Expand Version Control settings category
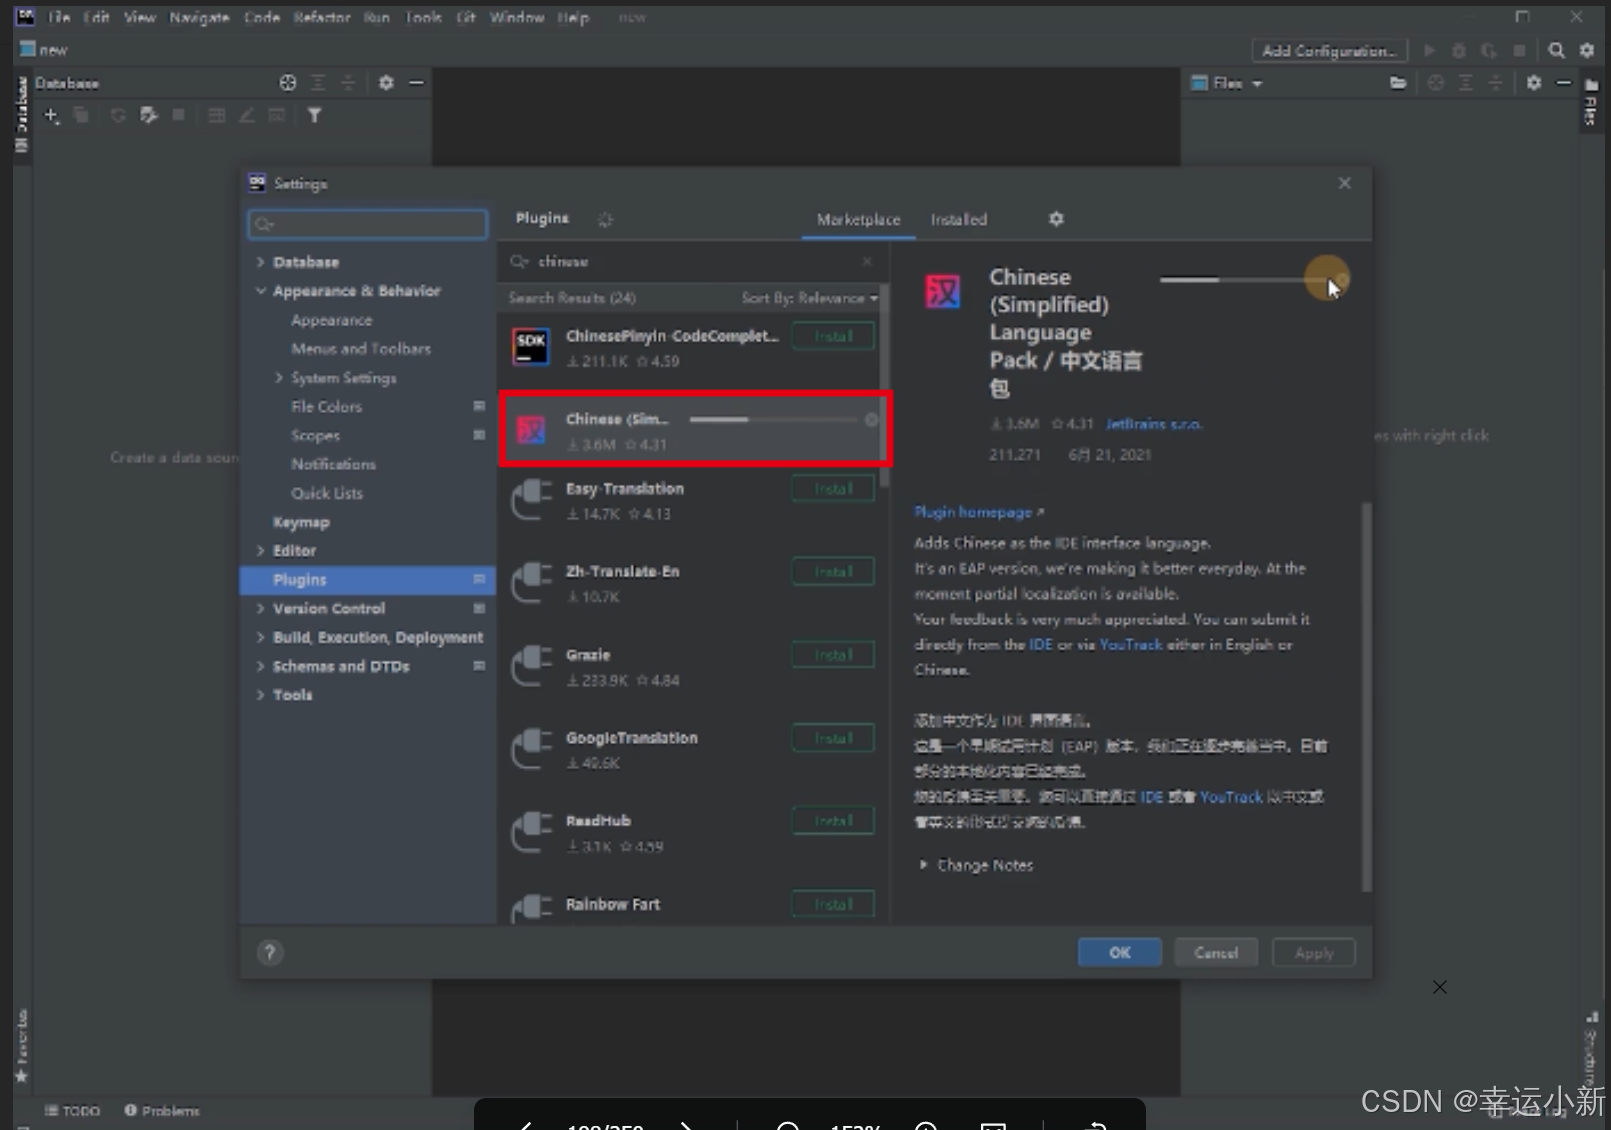Screen dimensions: 1611x1130 (260, 609)
